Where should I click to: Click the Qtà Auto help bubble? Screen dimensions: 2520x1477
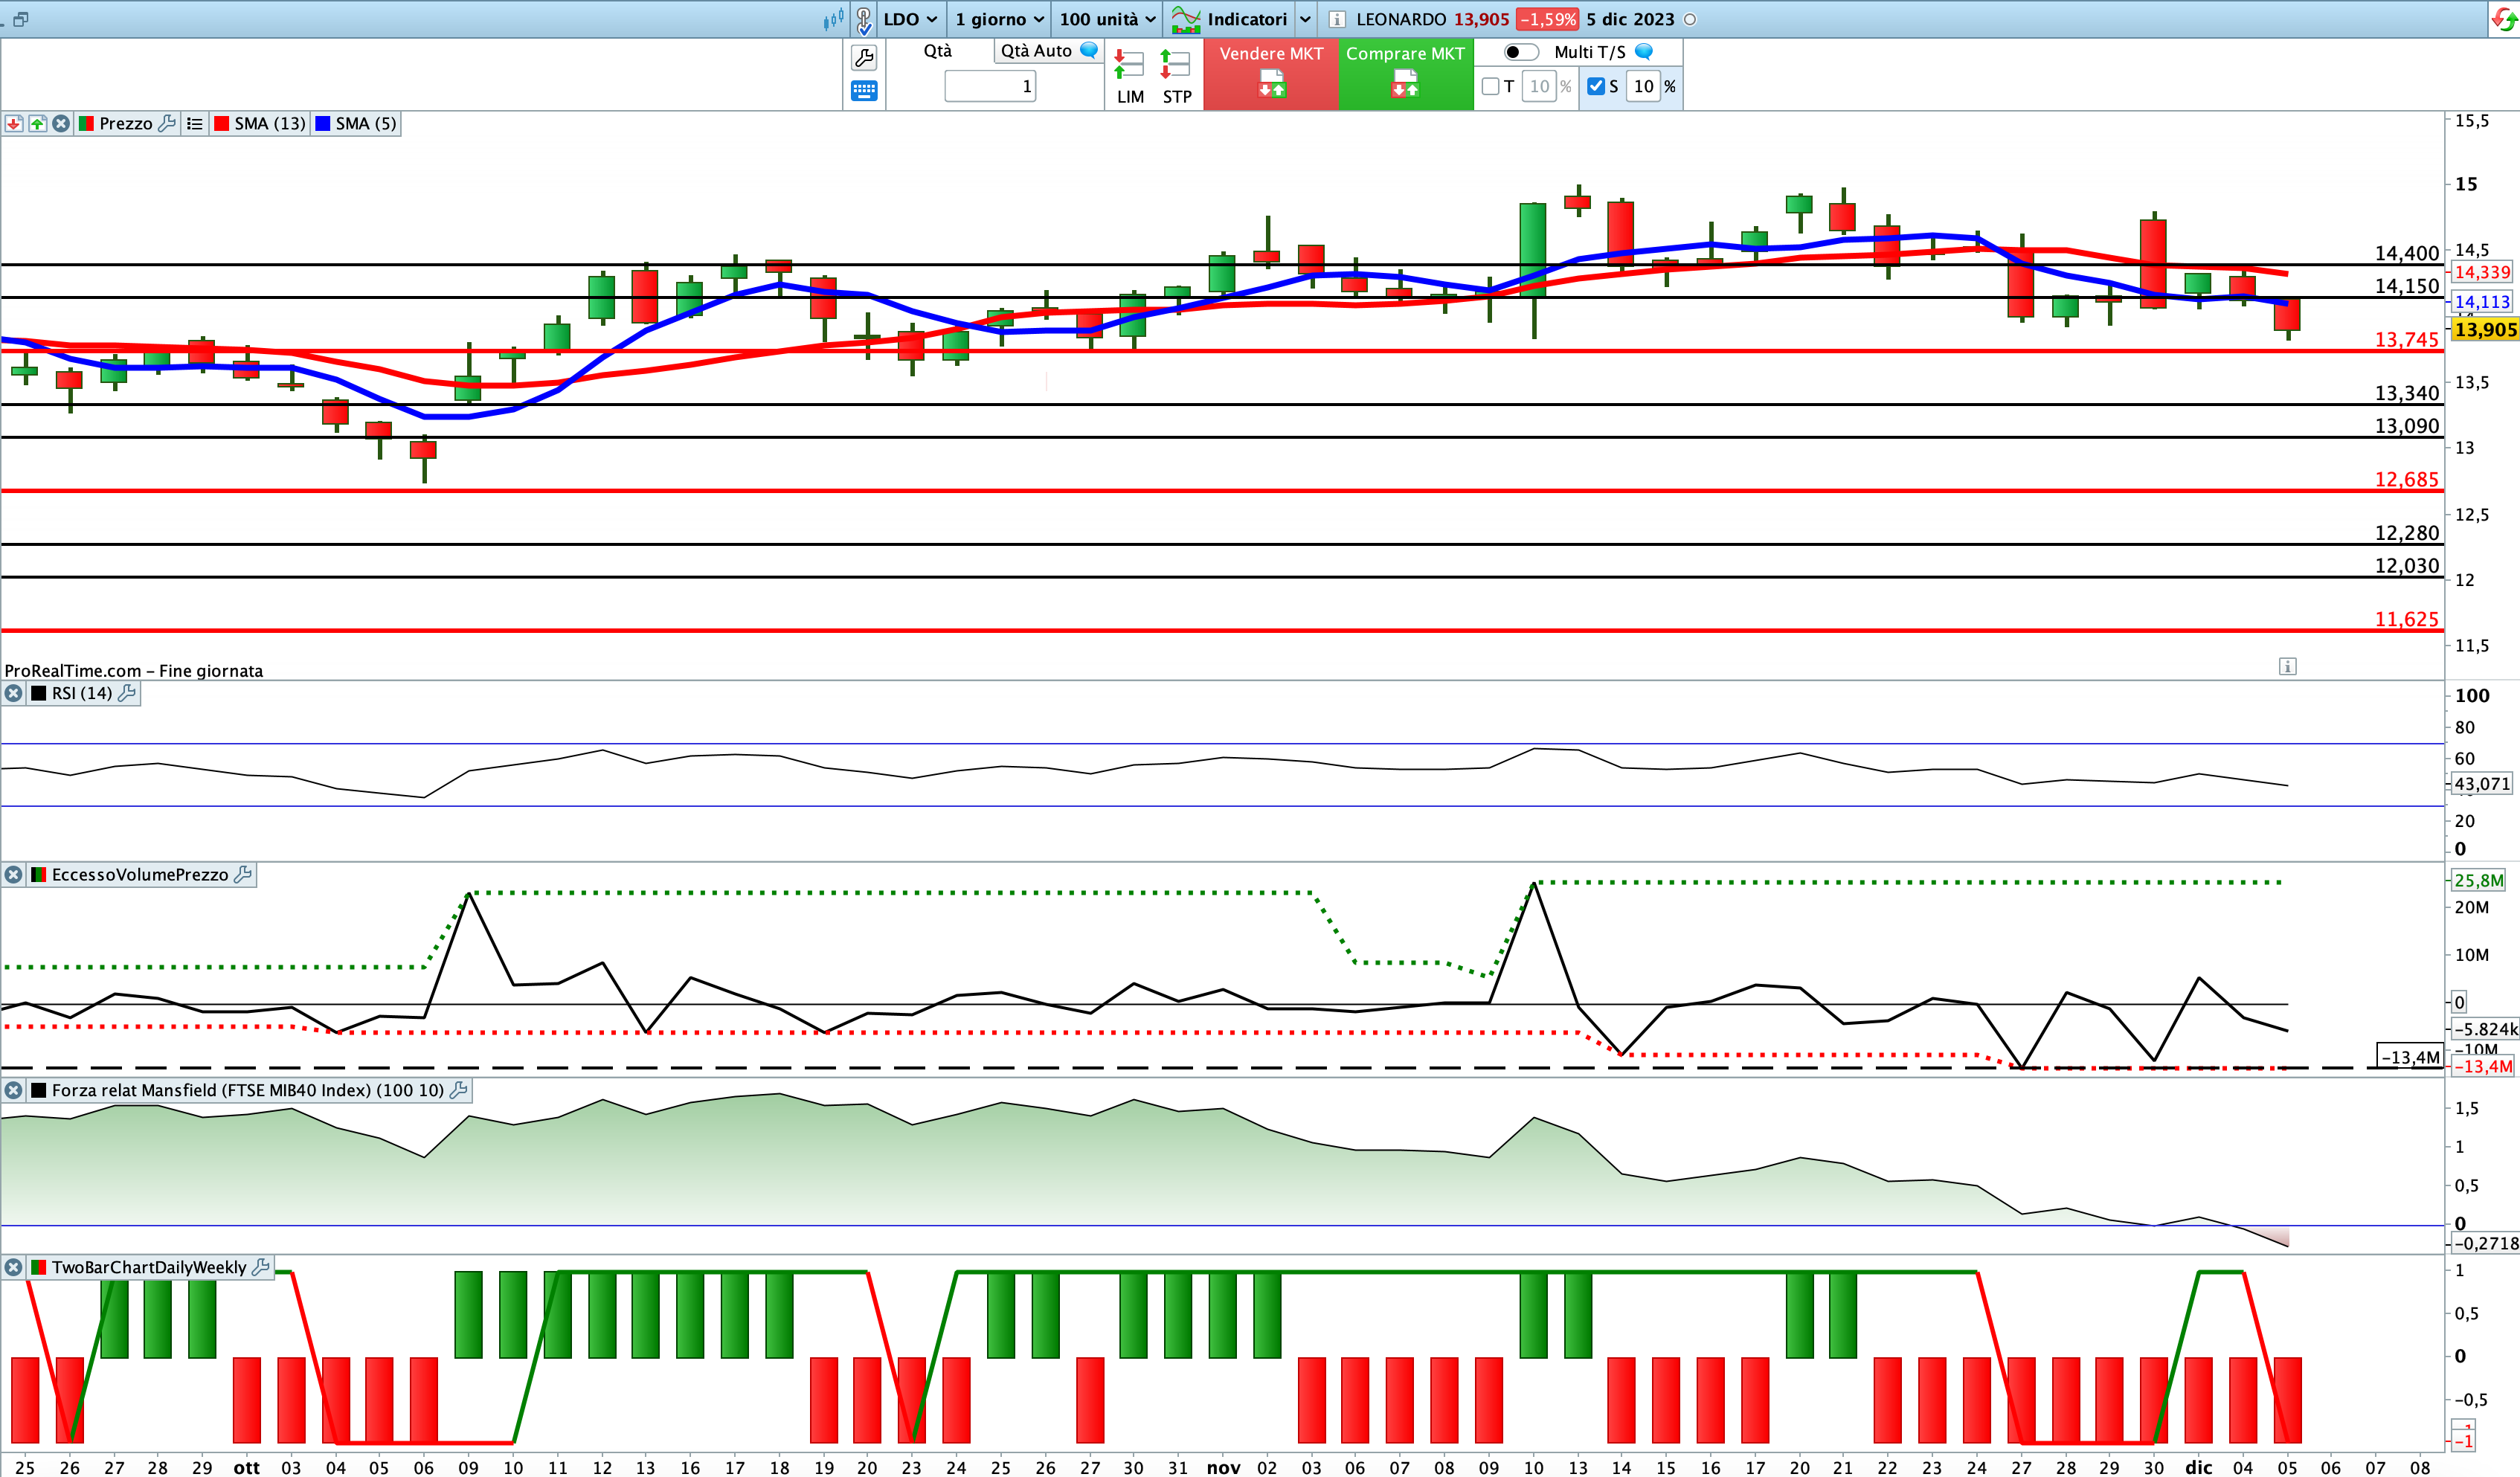(x=1089, y=50)
